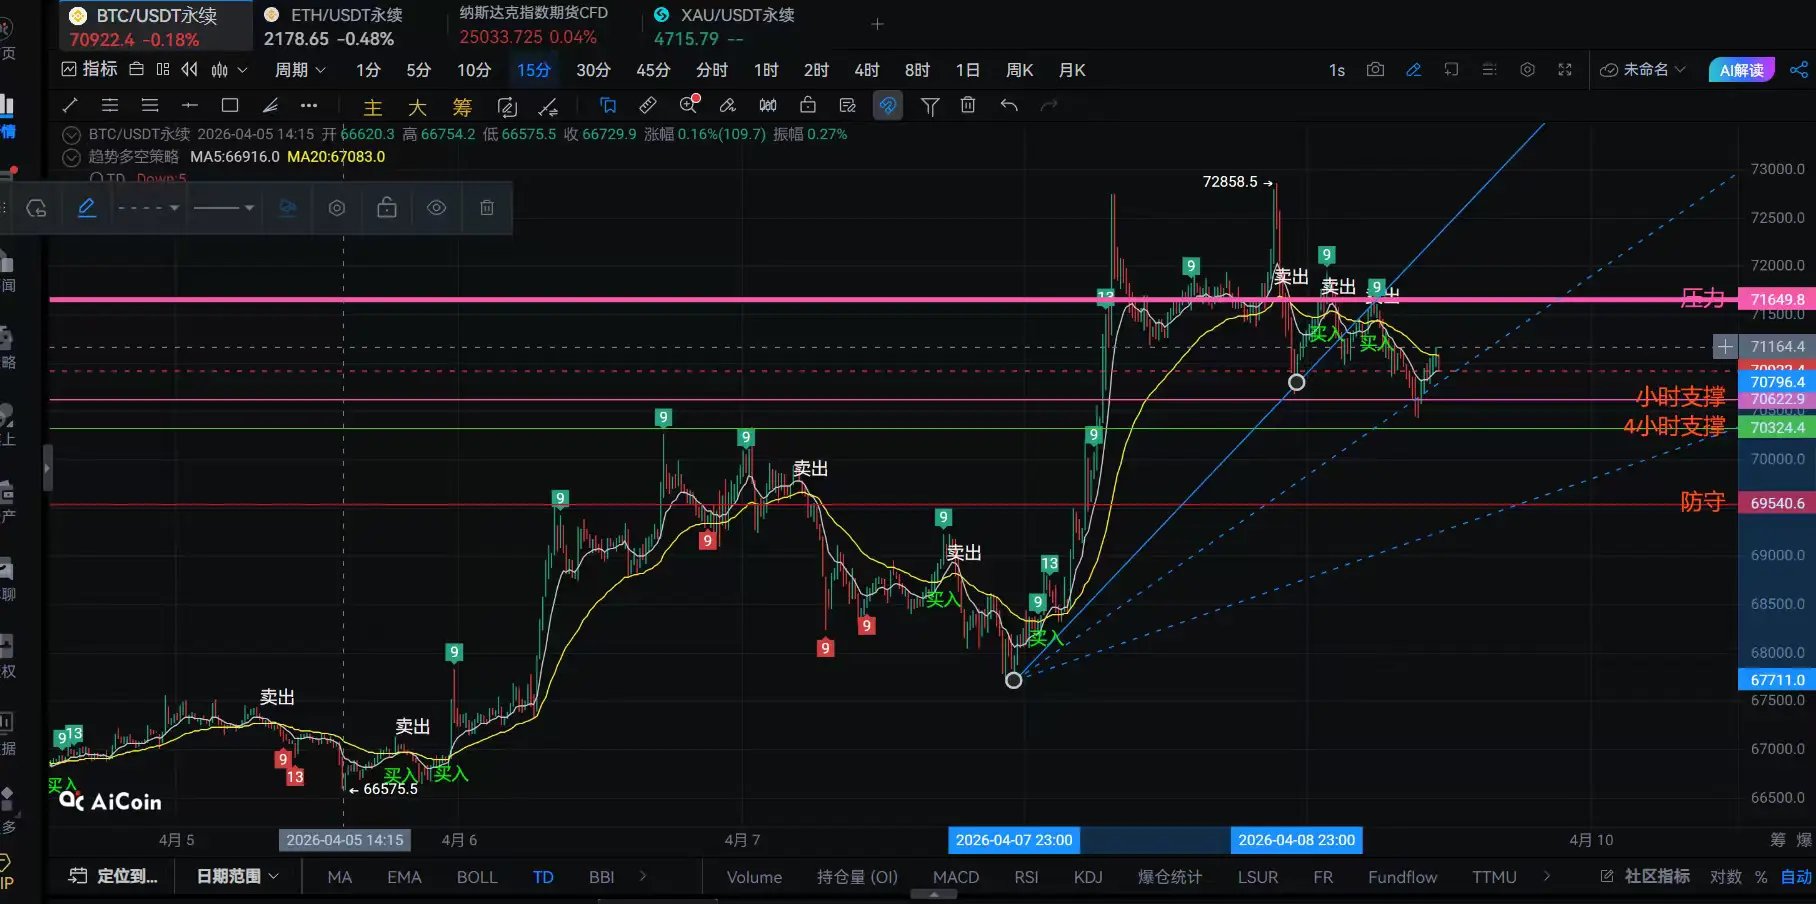Screen dimensions: 1816x904
Task: Enable the MACD sub-indicator
Action: point(956,877)
